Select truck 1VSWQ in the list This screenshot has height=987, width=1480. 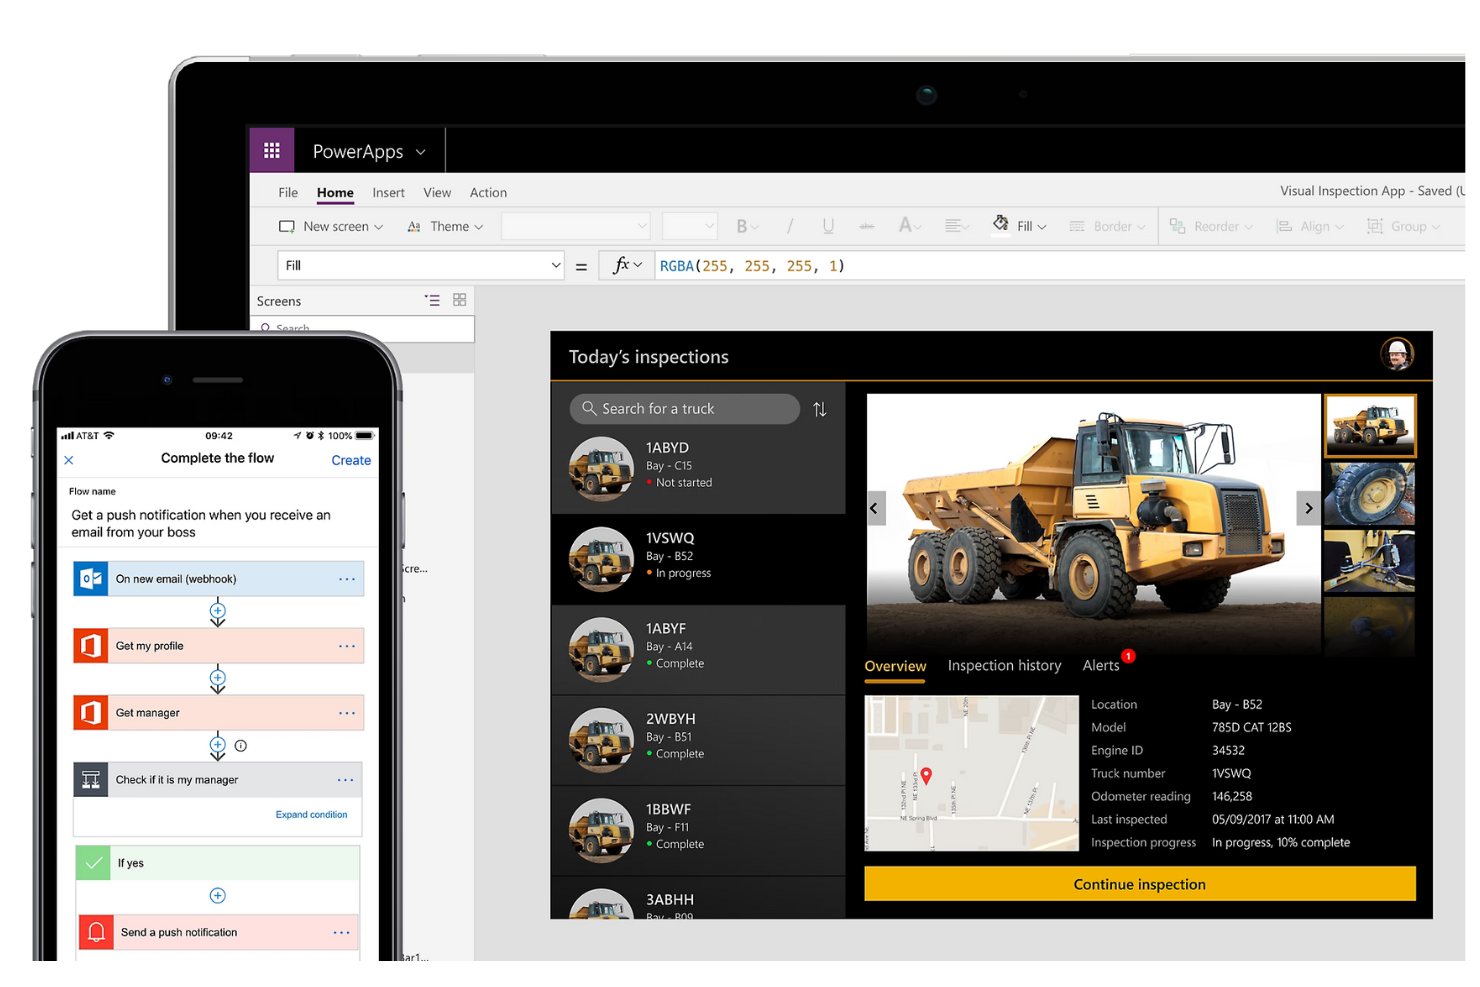pyautogui.click(x=698, y=559)
